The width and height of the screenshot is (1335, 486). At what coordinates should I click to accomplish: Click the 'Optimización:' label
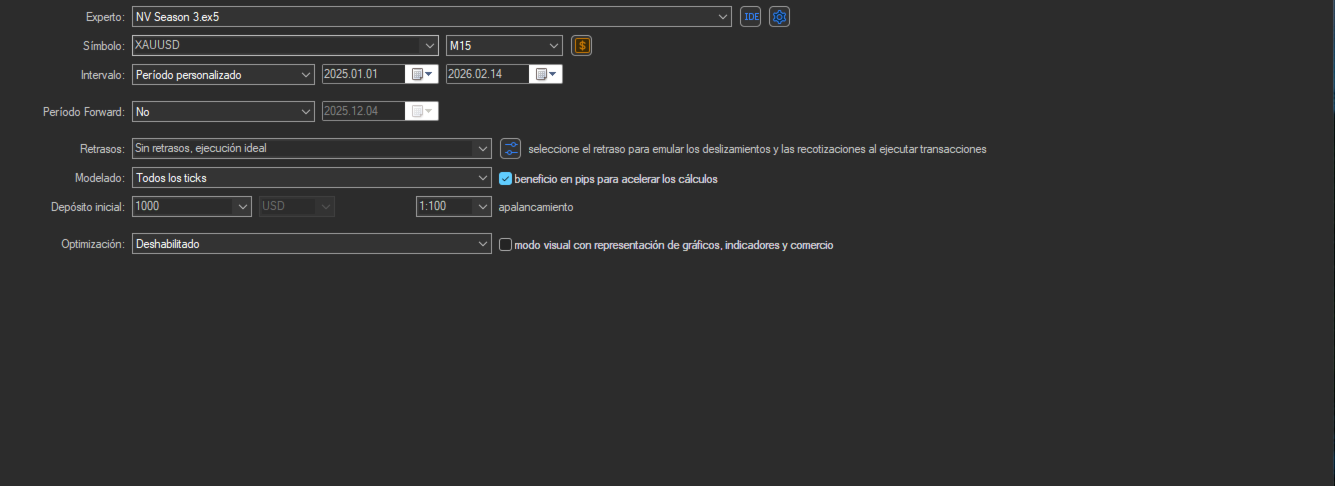point(93,244)
